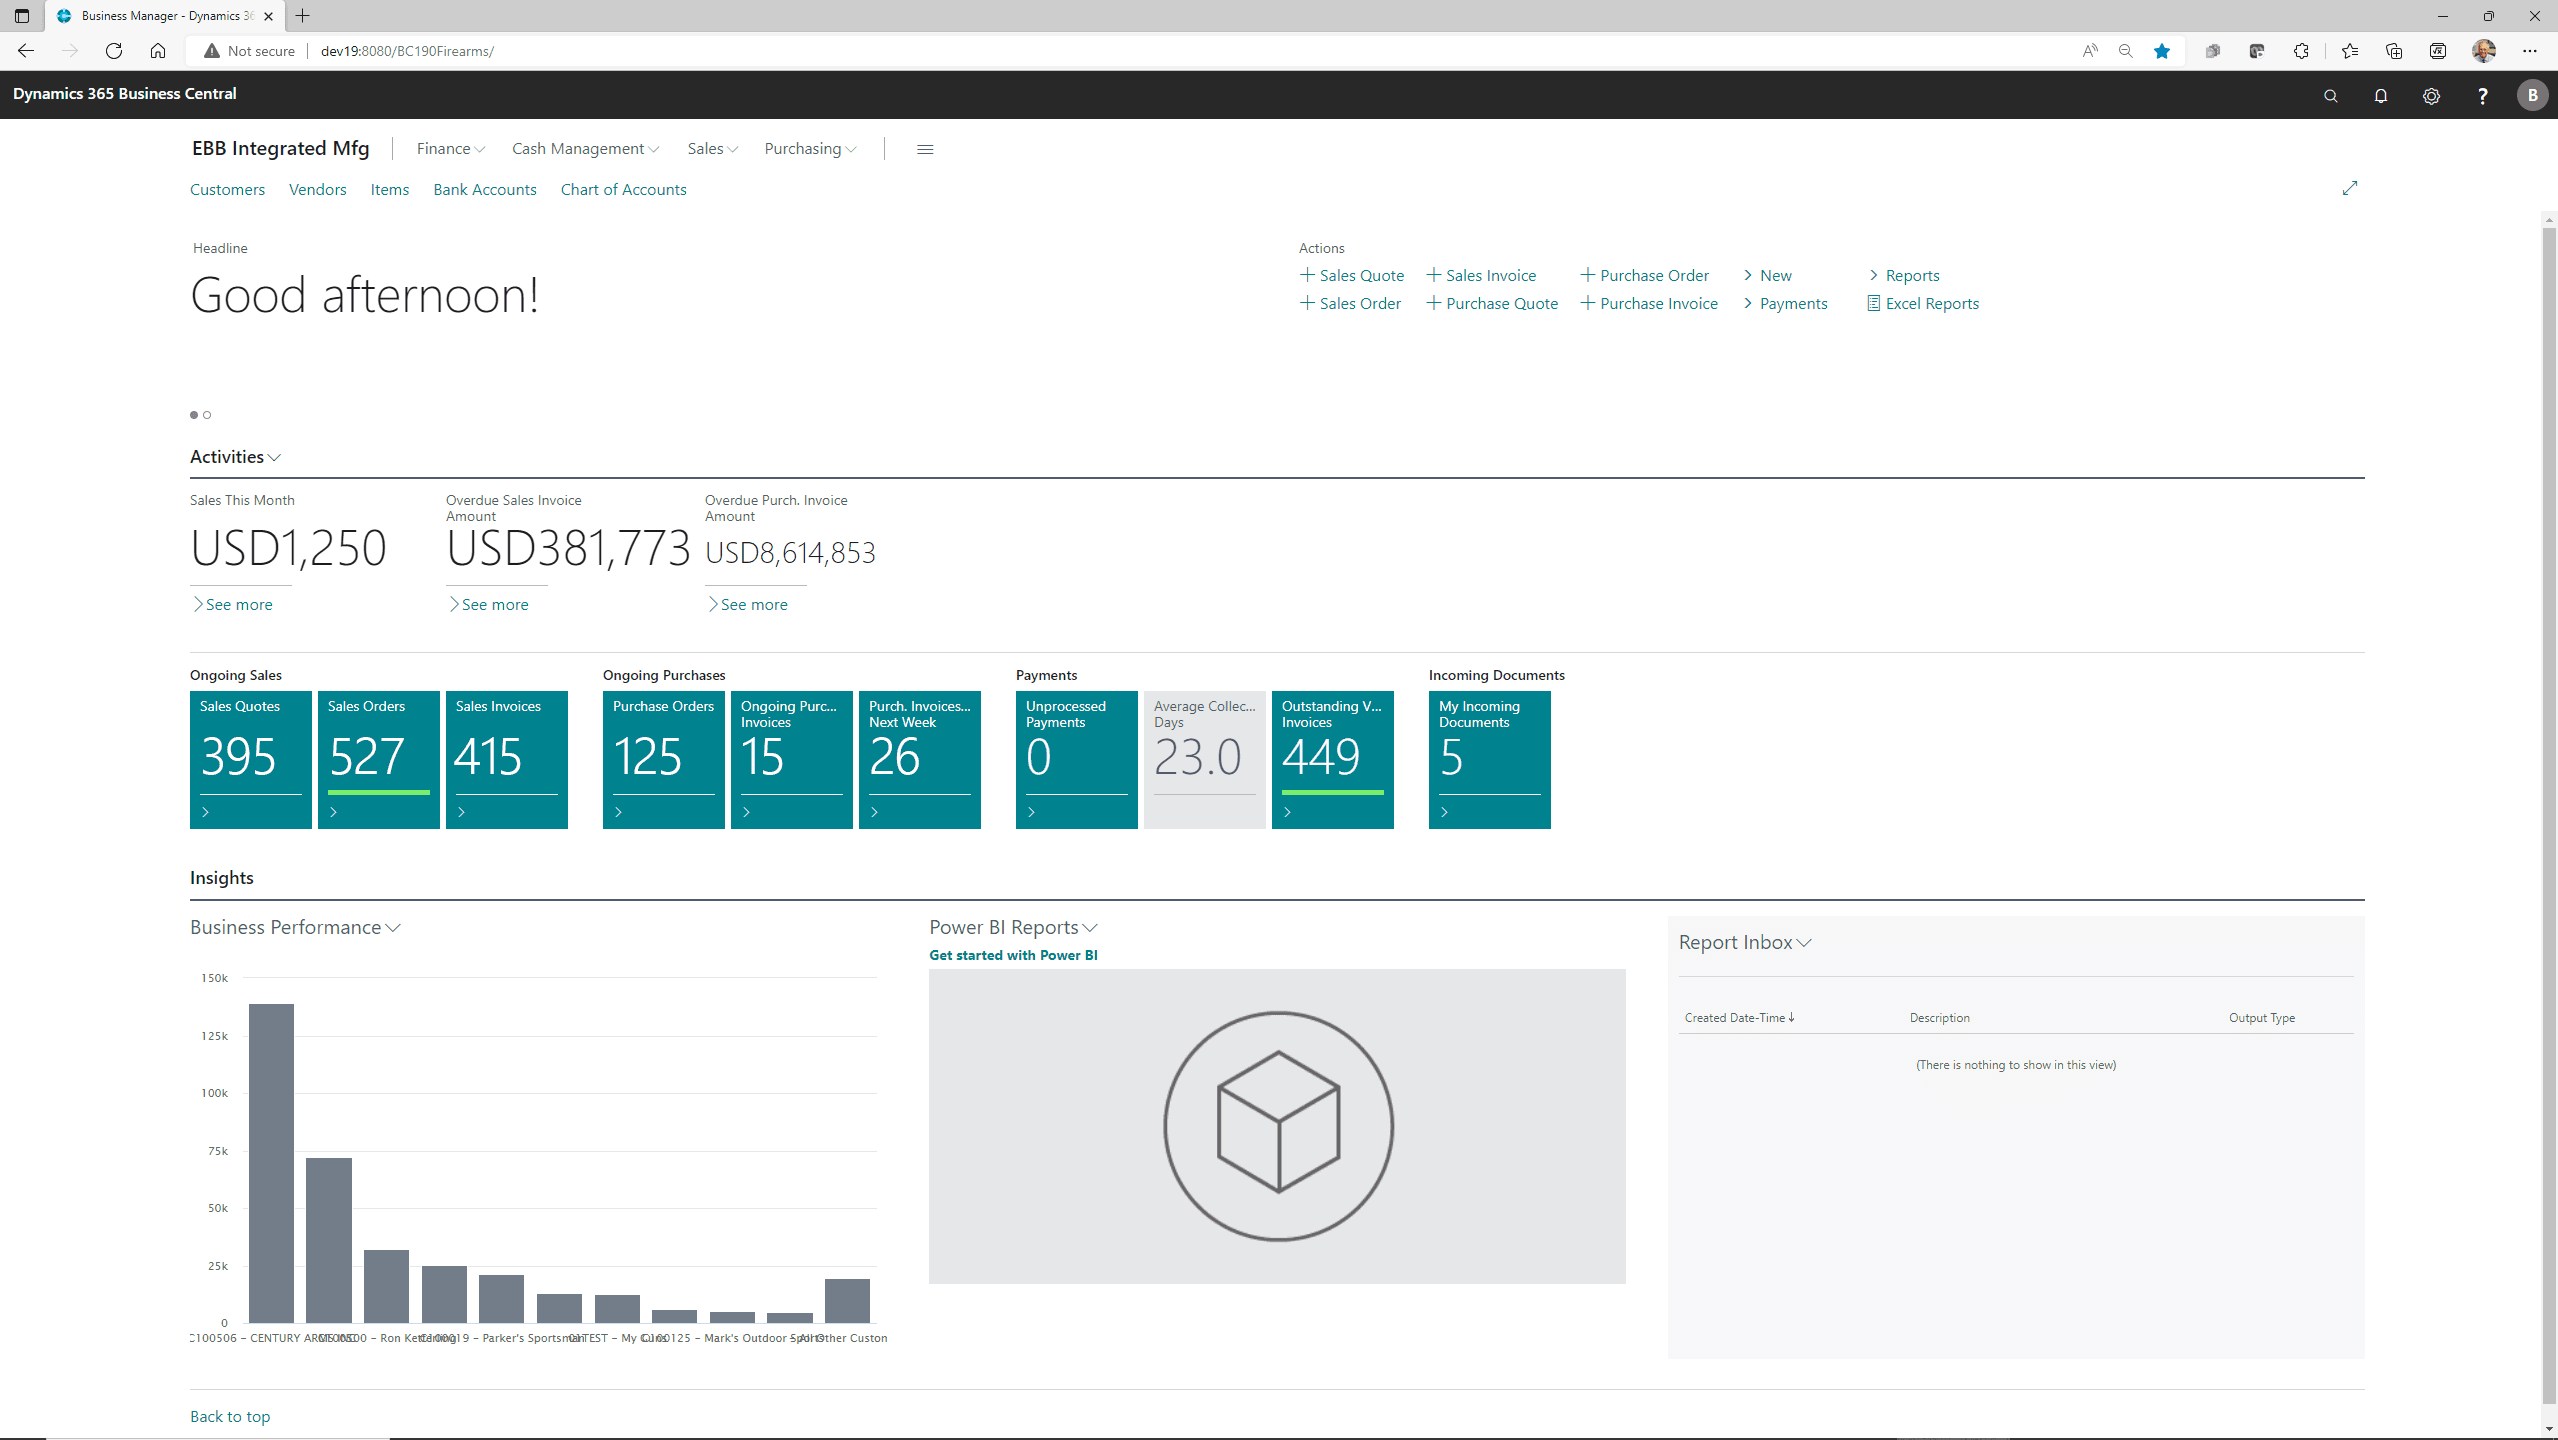Click the browser favorites star icon
The height and width of the screenshot is (1440, 2558).
coord(2162,51)
